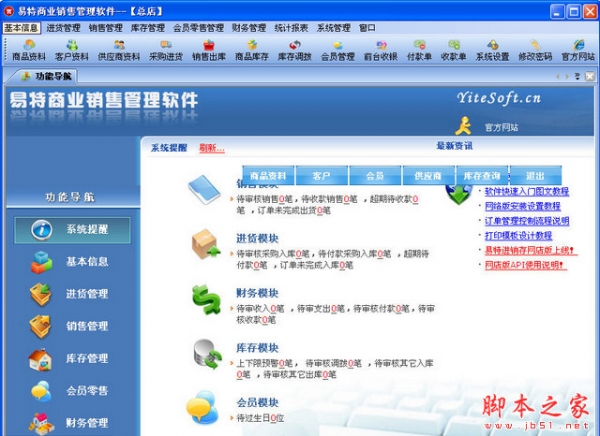Viewport: 600px width, 436px height.
Task: Select 财务管理 in sidebar navigation
Action: pos(70,423)
